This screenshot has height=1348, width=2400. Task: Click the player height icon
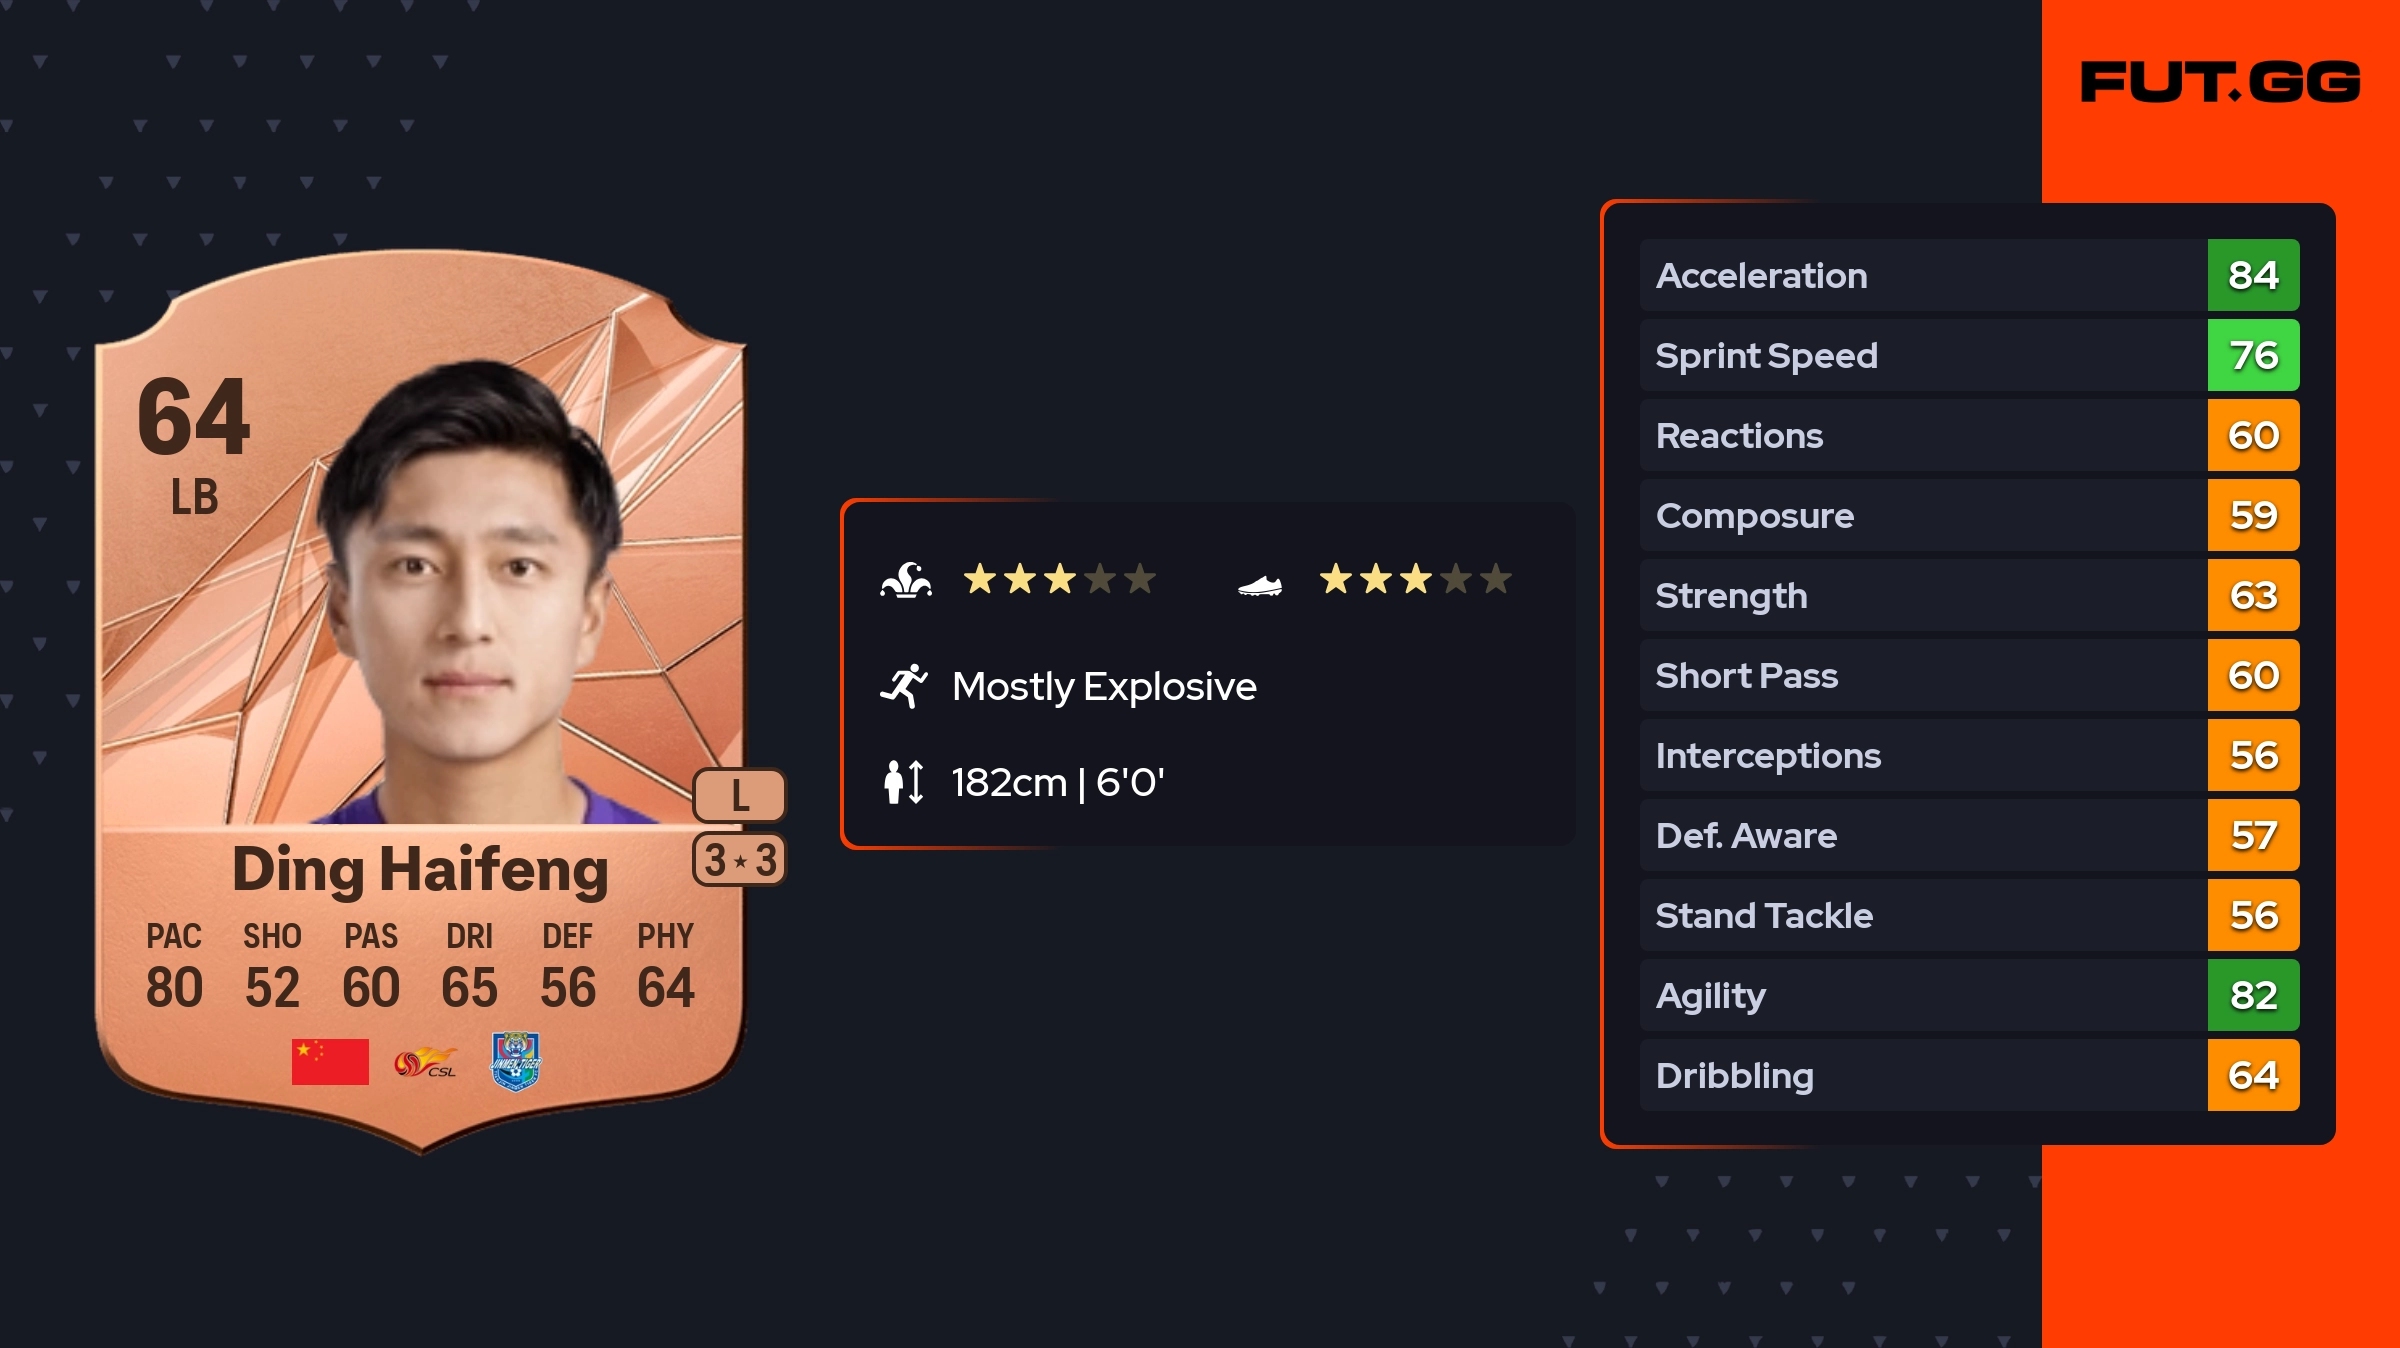tap(904, 782)
